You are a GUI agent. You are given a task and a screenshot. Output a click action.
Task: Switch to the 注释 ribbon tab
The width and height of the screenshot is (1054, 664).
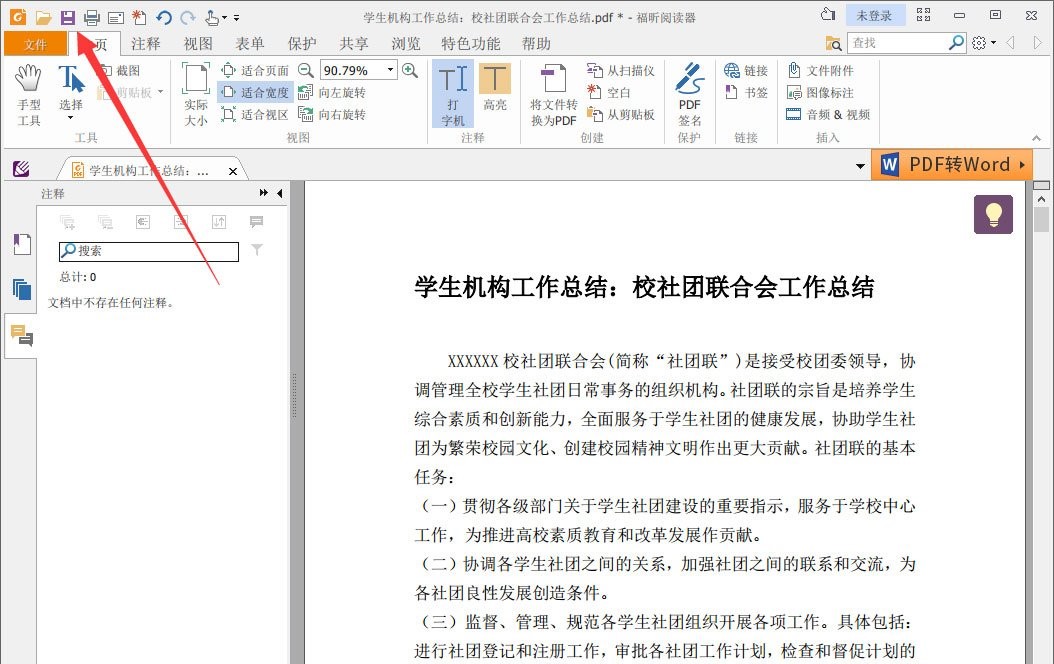[x=146, y=43]
